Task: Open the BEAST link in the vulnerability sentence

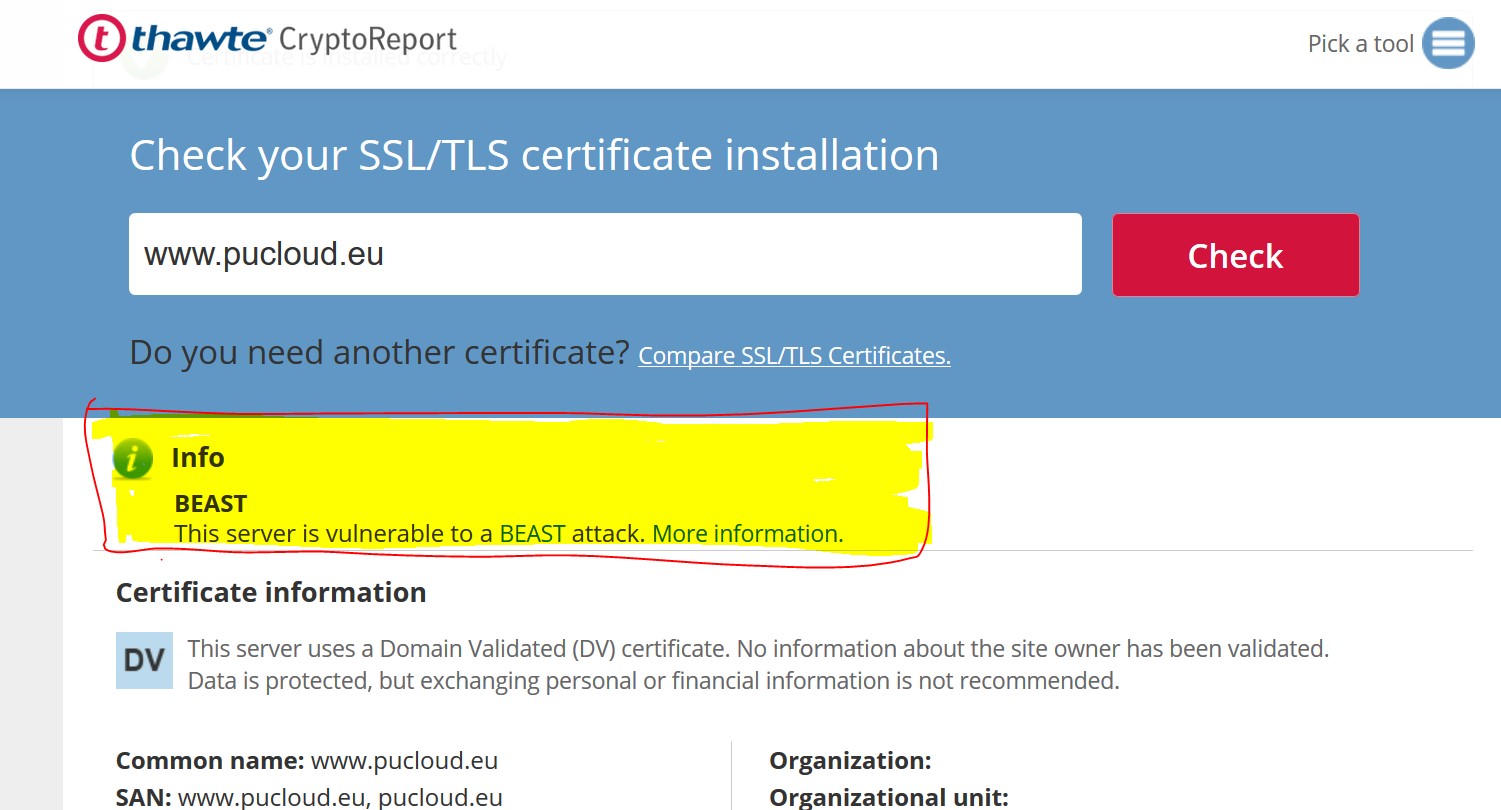Action: (x=532, y=534)
